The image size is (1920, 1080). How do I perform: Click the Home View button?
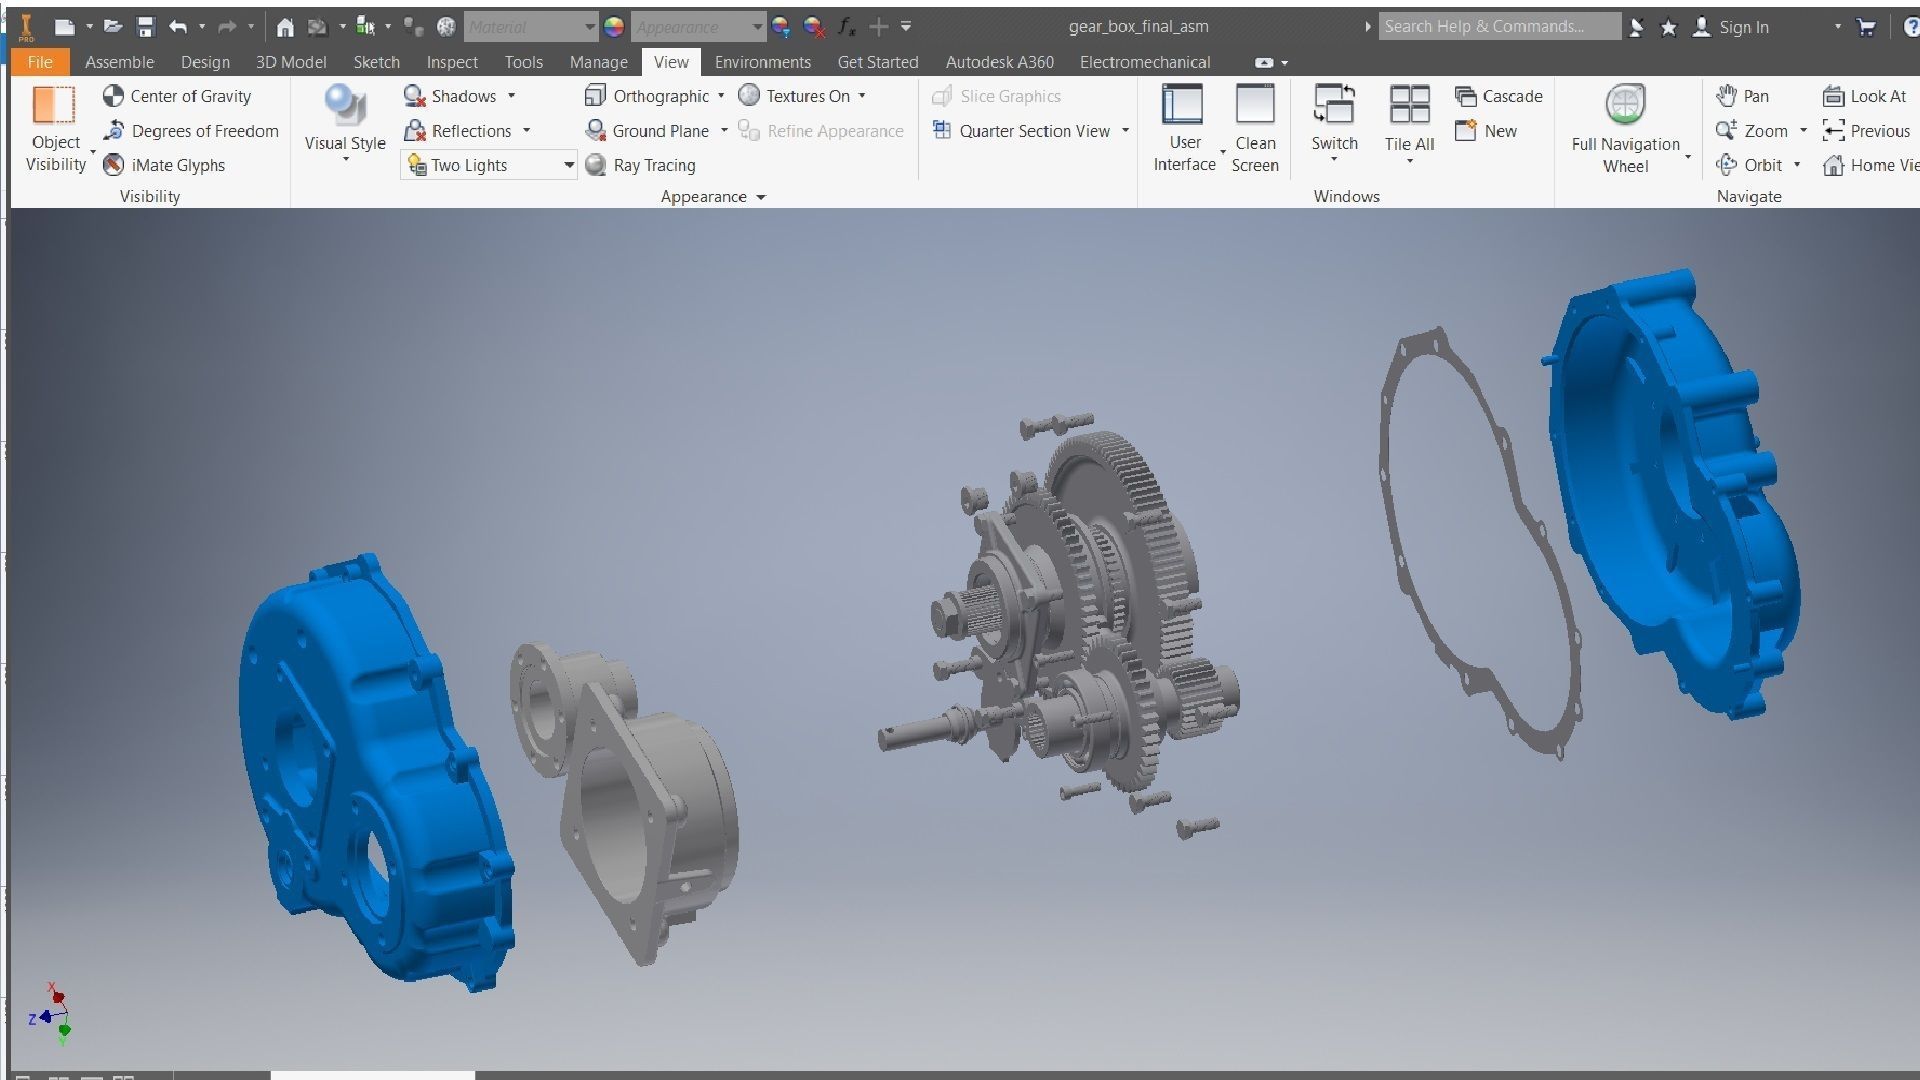coord(1870,165)
